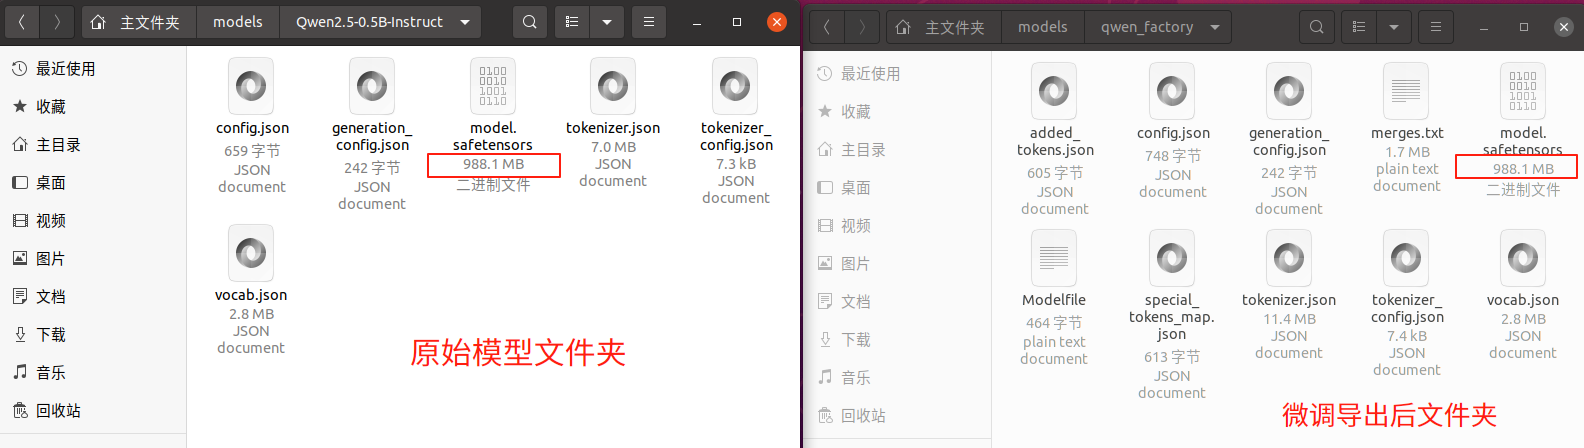Expand the qwen_factory path dropdown arrow
Image resolution: width=1584 pixels, height=448 pixels.
[1215, 27]
